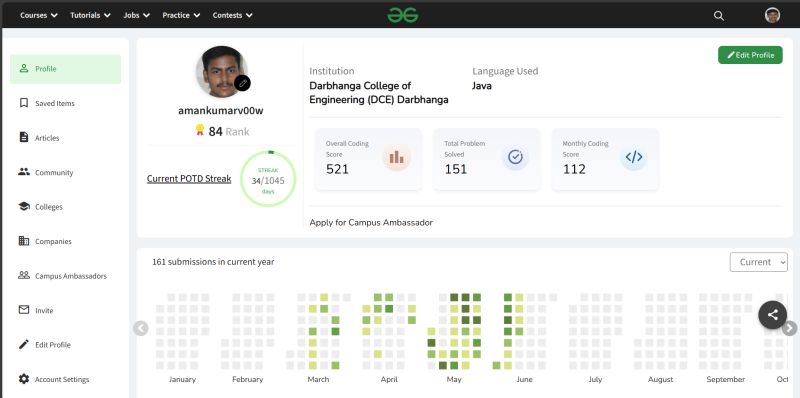
Task: Click the Monthly Coding Score card
Action: pyautogui.click(x=605, y=160)
